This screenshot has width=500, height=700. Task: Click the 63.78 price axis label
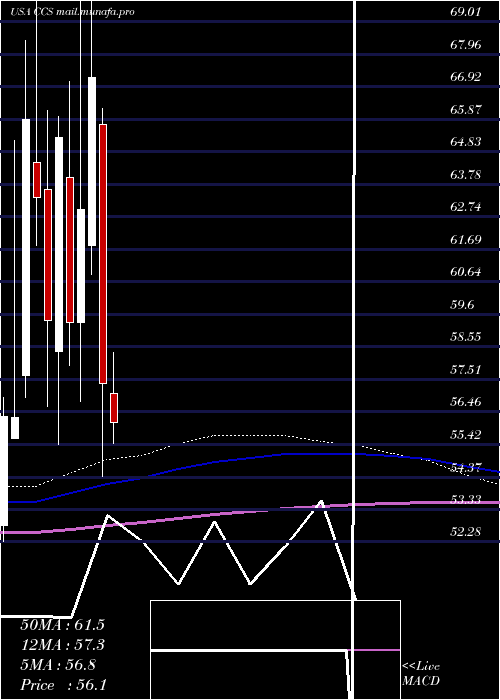coord(465,175)
